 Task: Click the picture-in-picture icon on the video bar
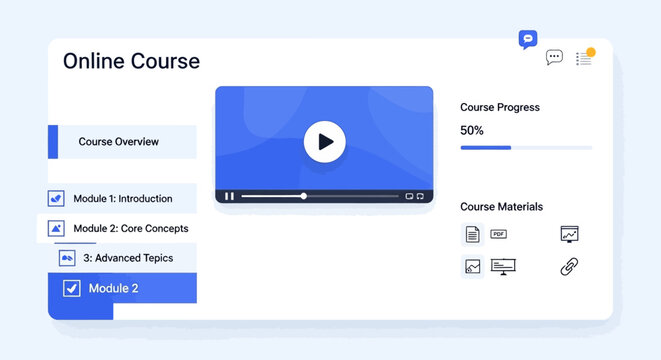pyautogui.click(x=409, y=196)
